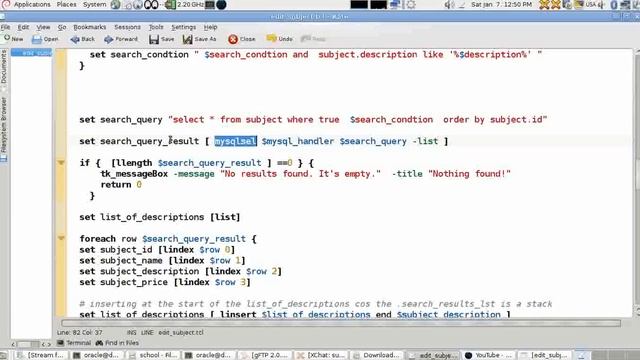640x360 pixels.
Task: Collapse the 'foreach row' code fold marker
Action: 61,238
